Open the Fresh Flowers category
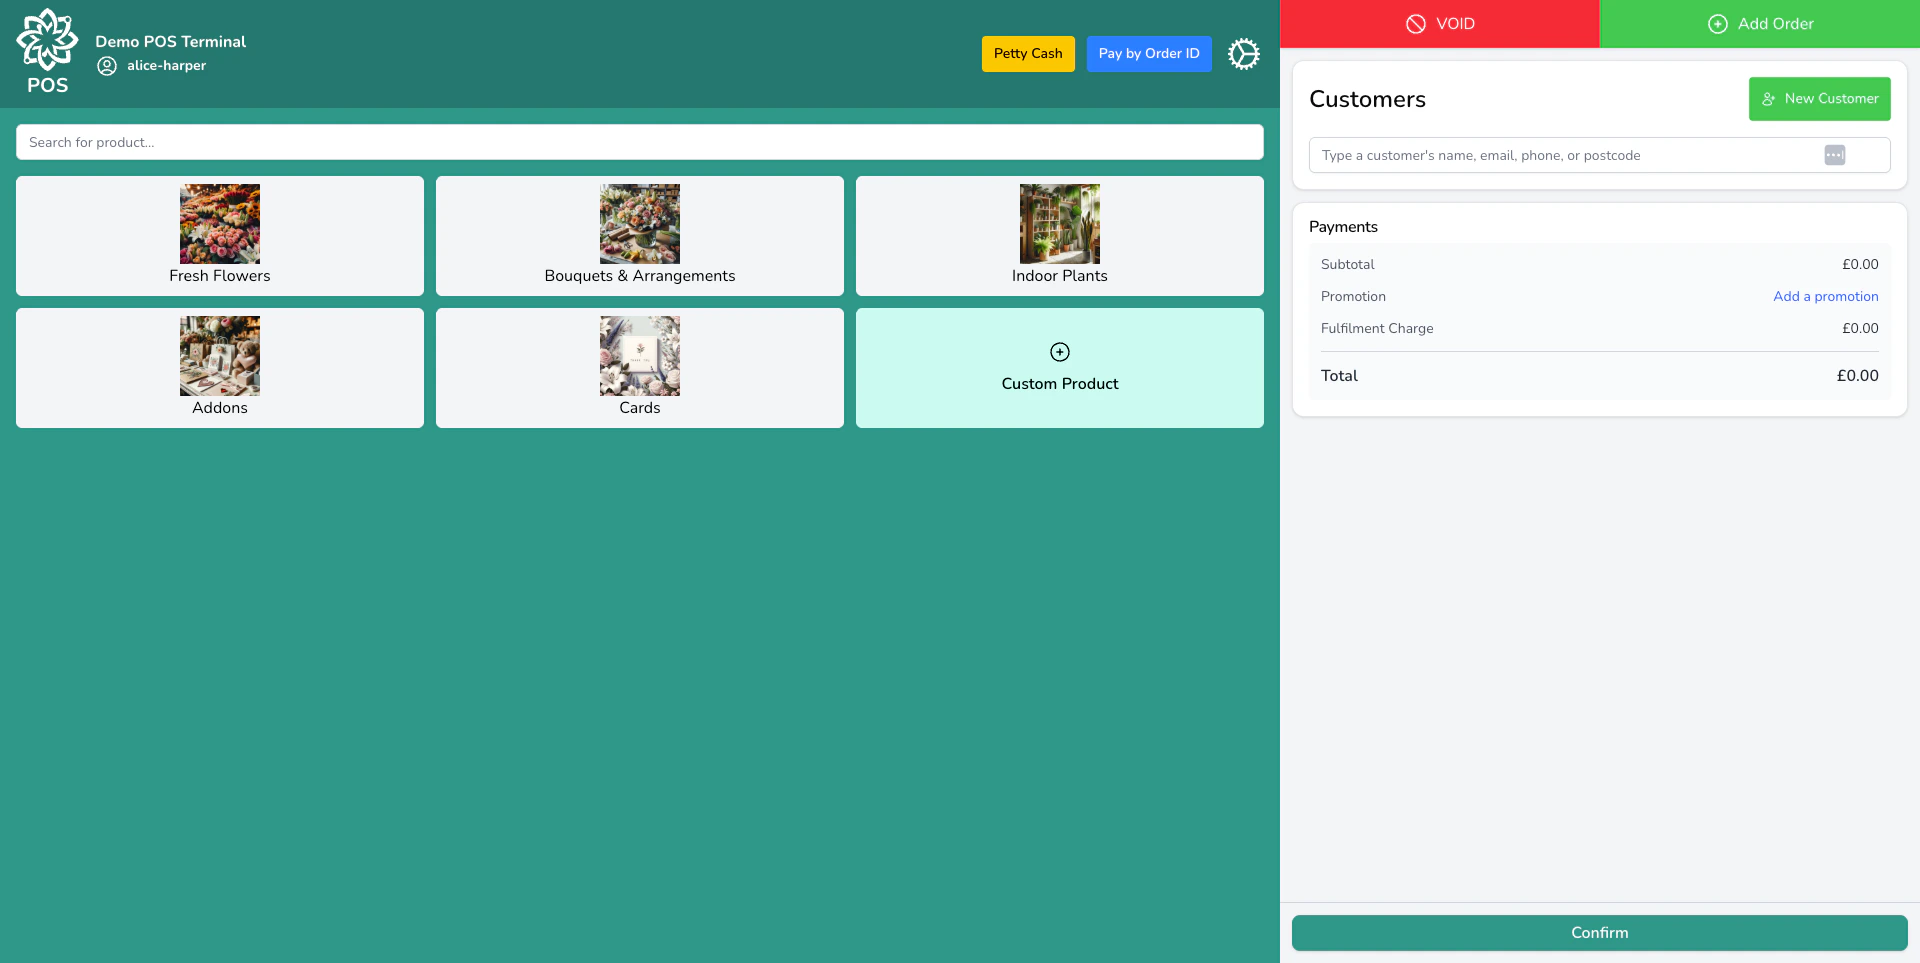 point(219,236)
